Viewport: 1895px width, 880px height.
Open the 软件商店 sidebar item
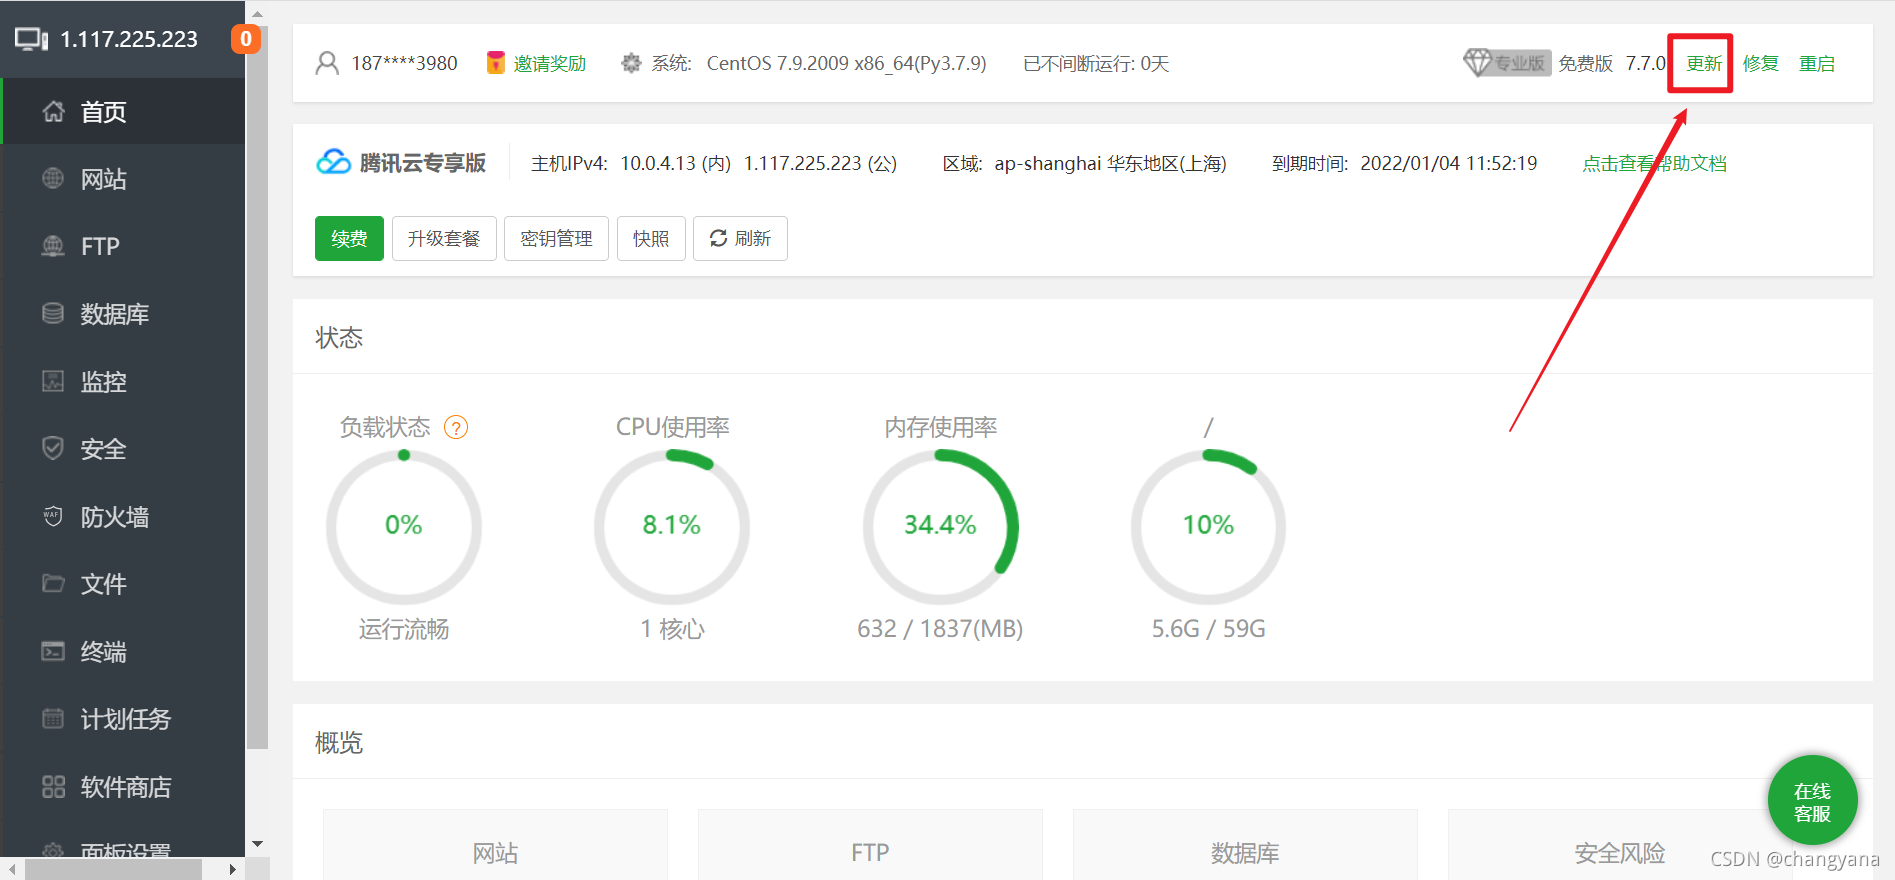tap(123, 786)
